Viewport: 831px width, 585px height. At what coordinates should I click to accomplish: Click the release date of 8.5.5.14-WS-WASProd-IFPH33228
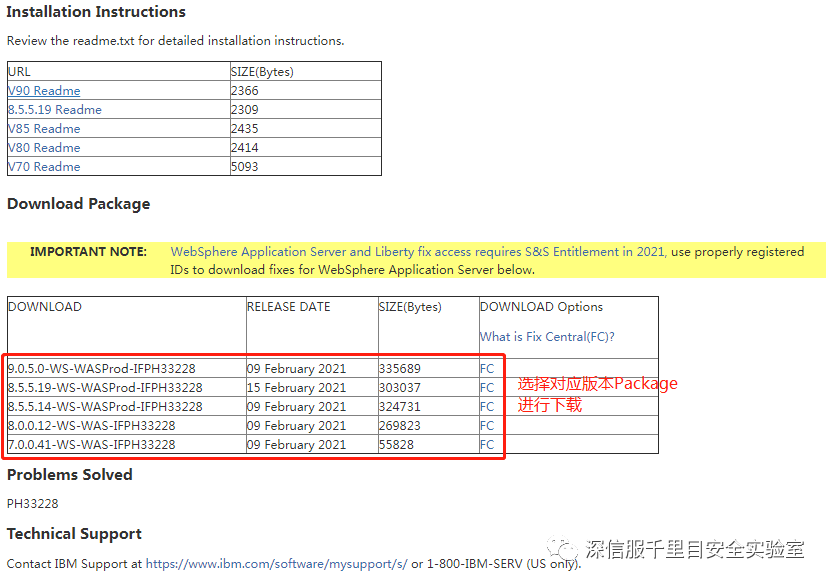tap(296, 407)
